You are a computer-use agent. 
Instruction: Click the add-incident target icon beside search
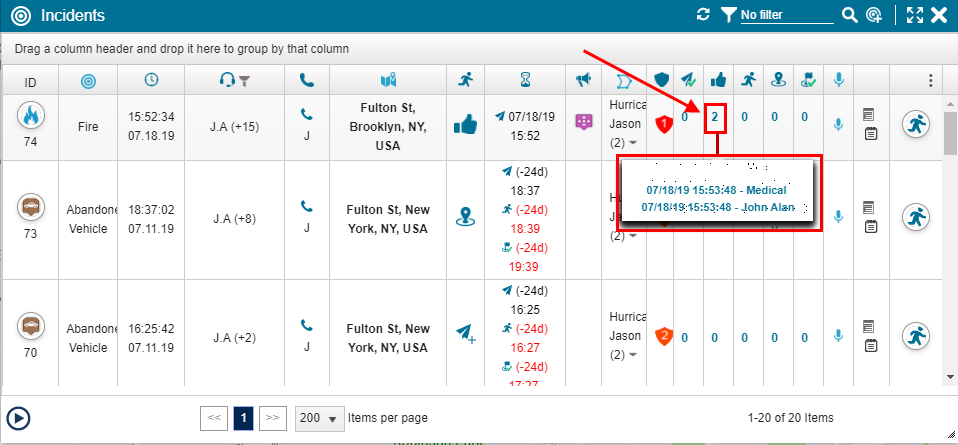click(x=875, y=15)
